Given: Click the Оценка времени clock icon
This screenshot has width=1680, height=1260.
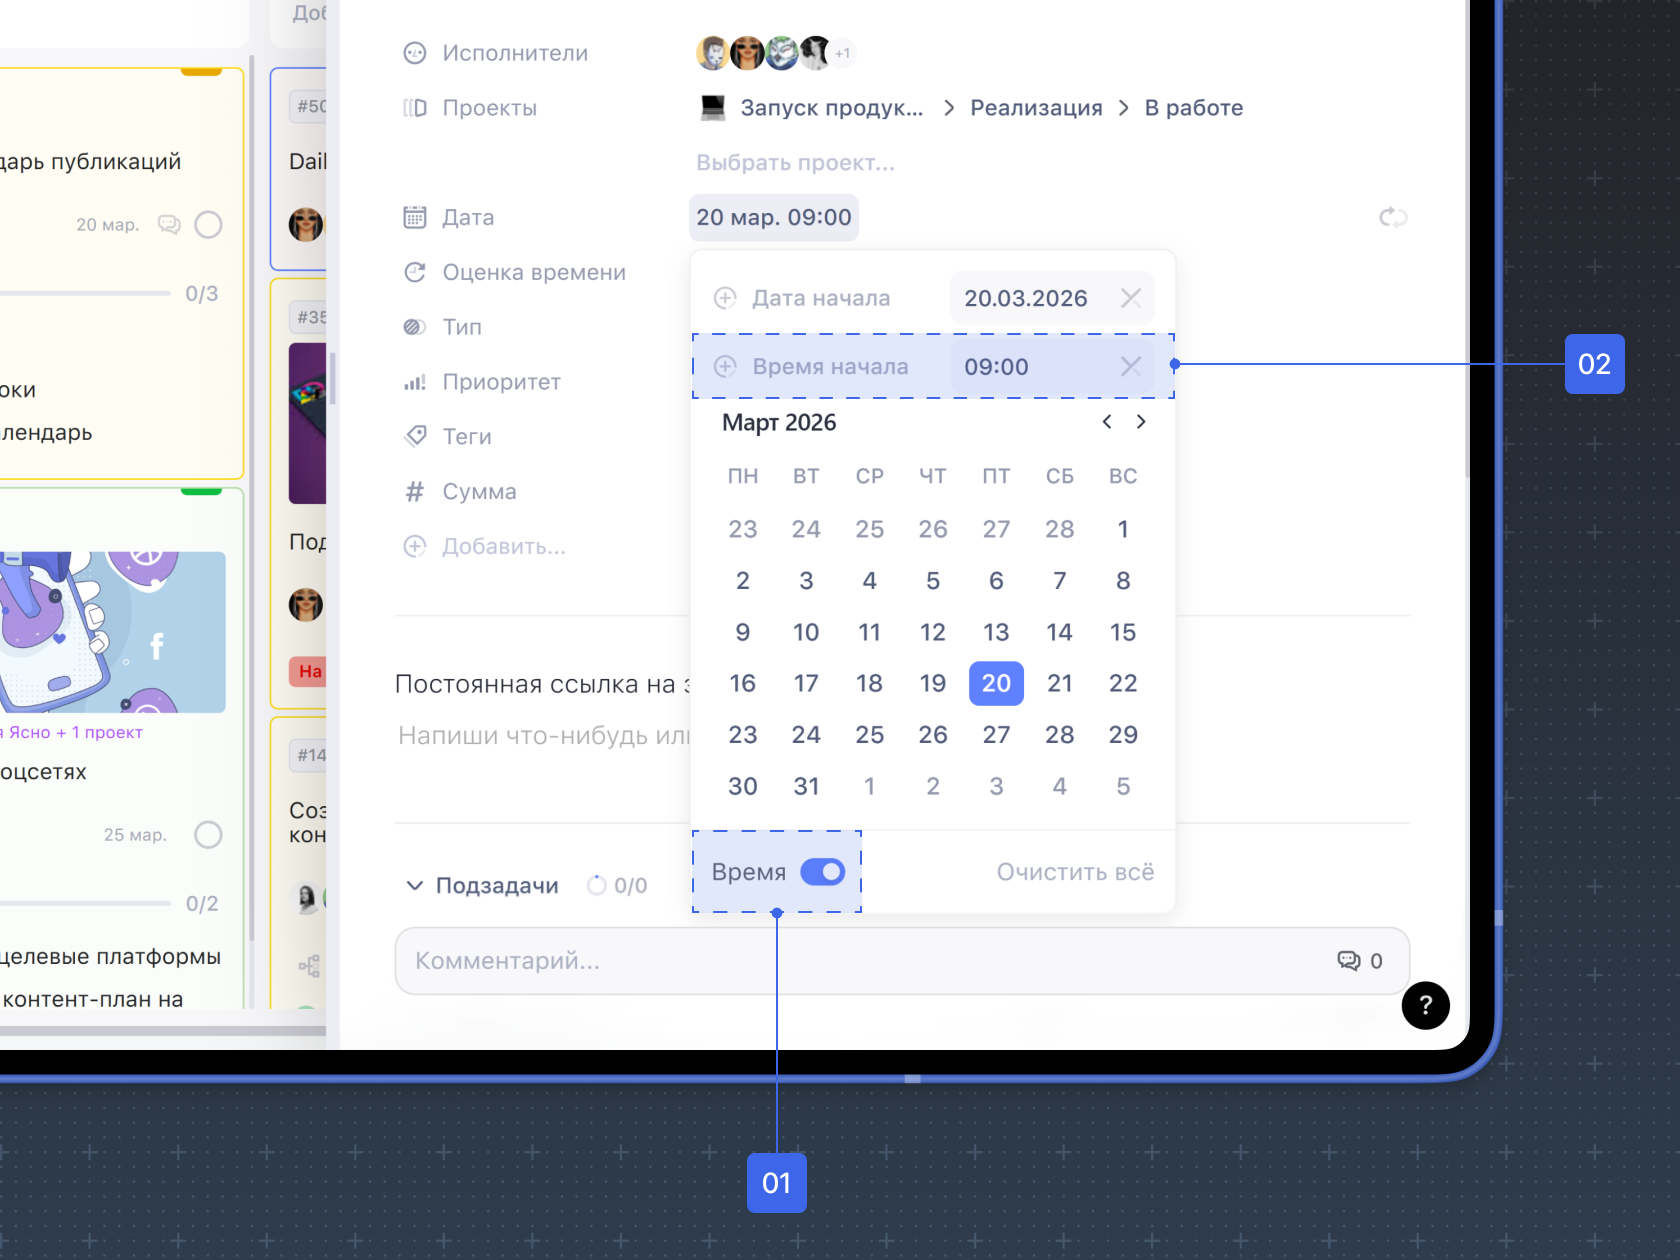Looking at the screenshot, I should (414, 272).
